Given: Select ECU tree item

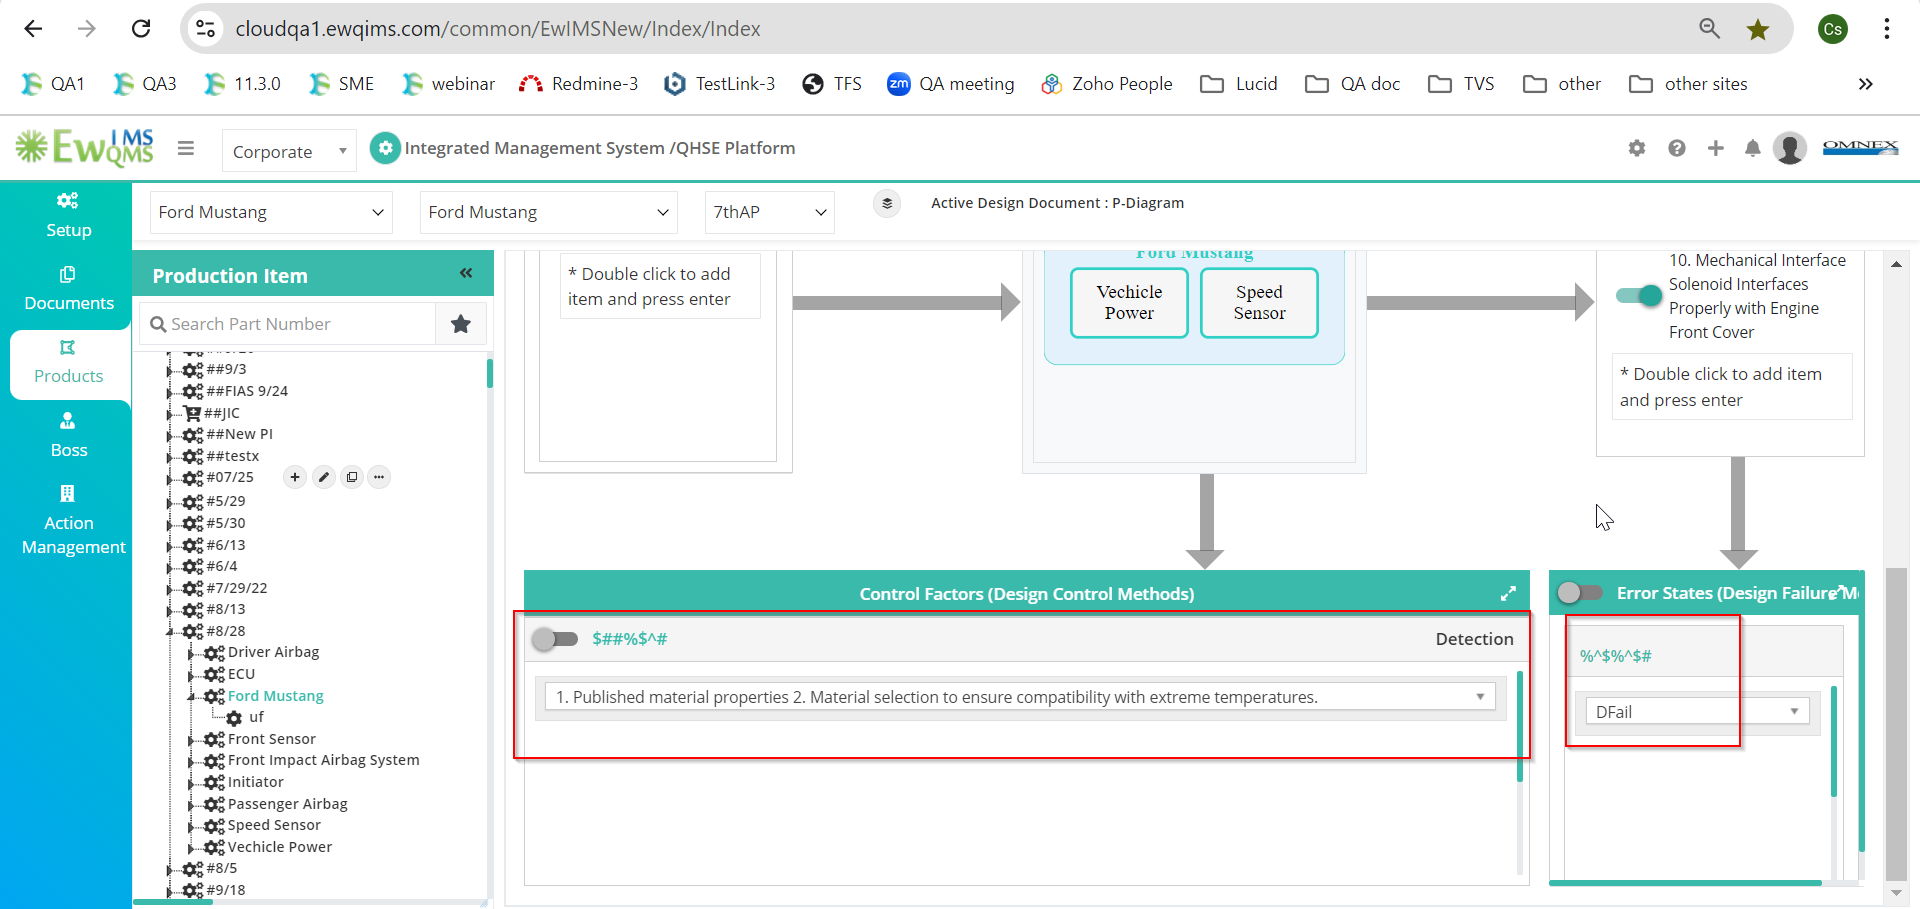Looking at the screenshot, I should coord(241,674).
